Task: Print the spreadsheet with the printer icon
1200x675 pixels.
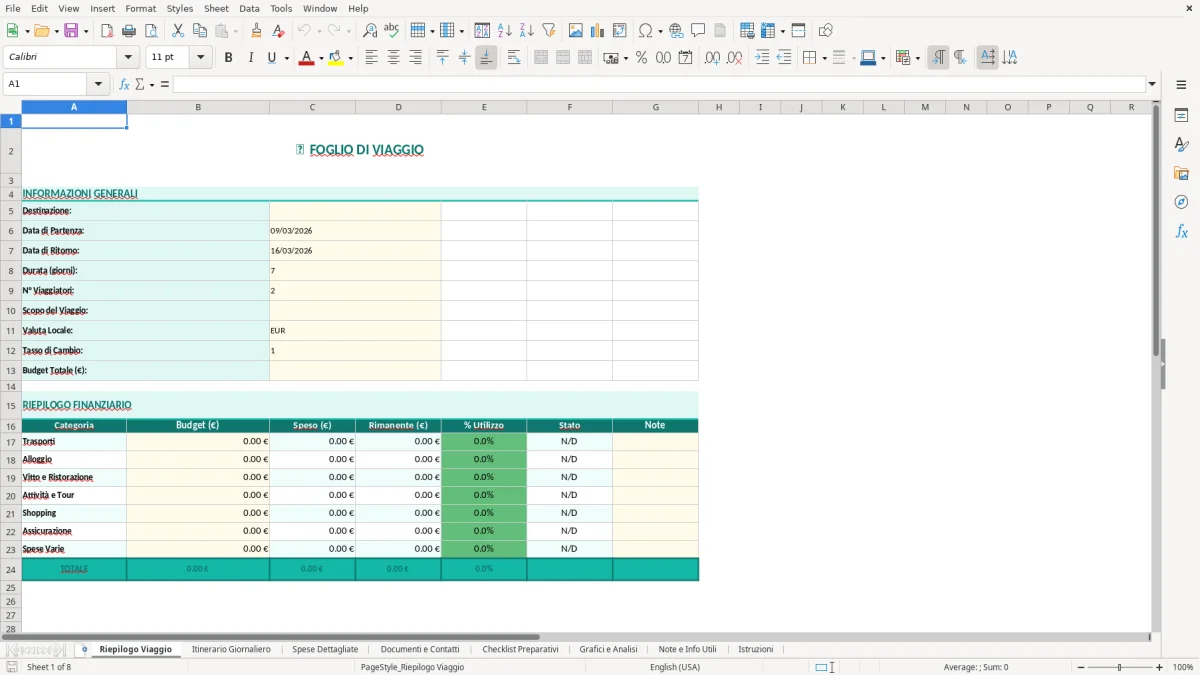Action: [127, 31]
